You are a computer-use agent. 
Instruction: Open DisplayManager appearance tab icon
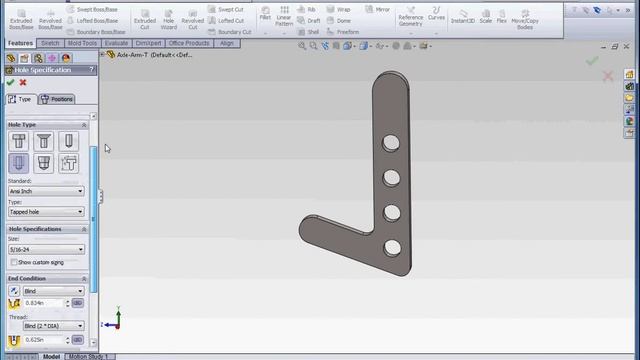(x=66, y=58)
